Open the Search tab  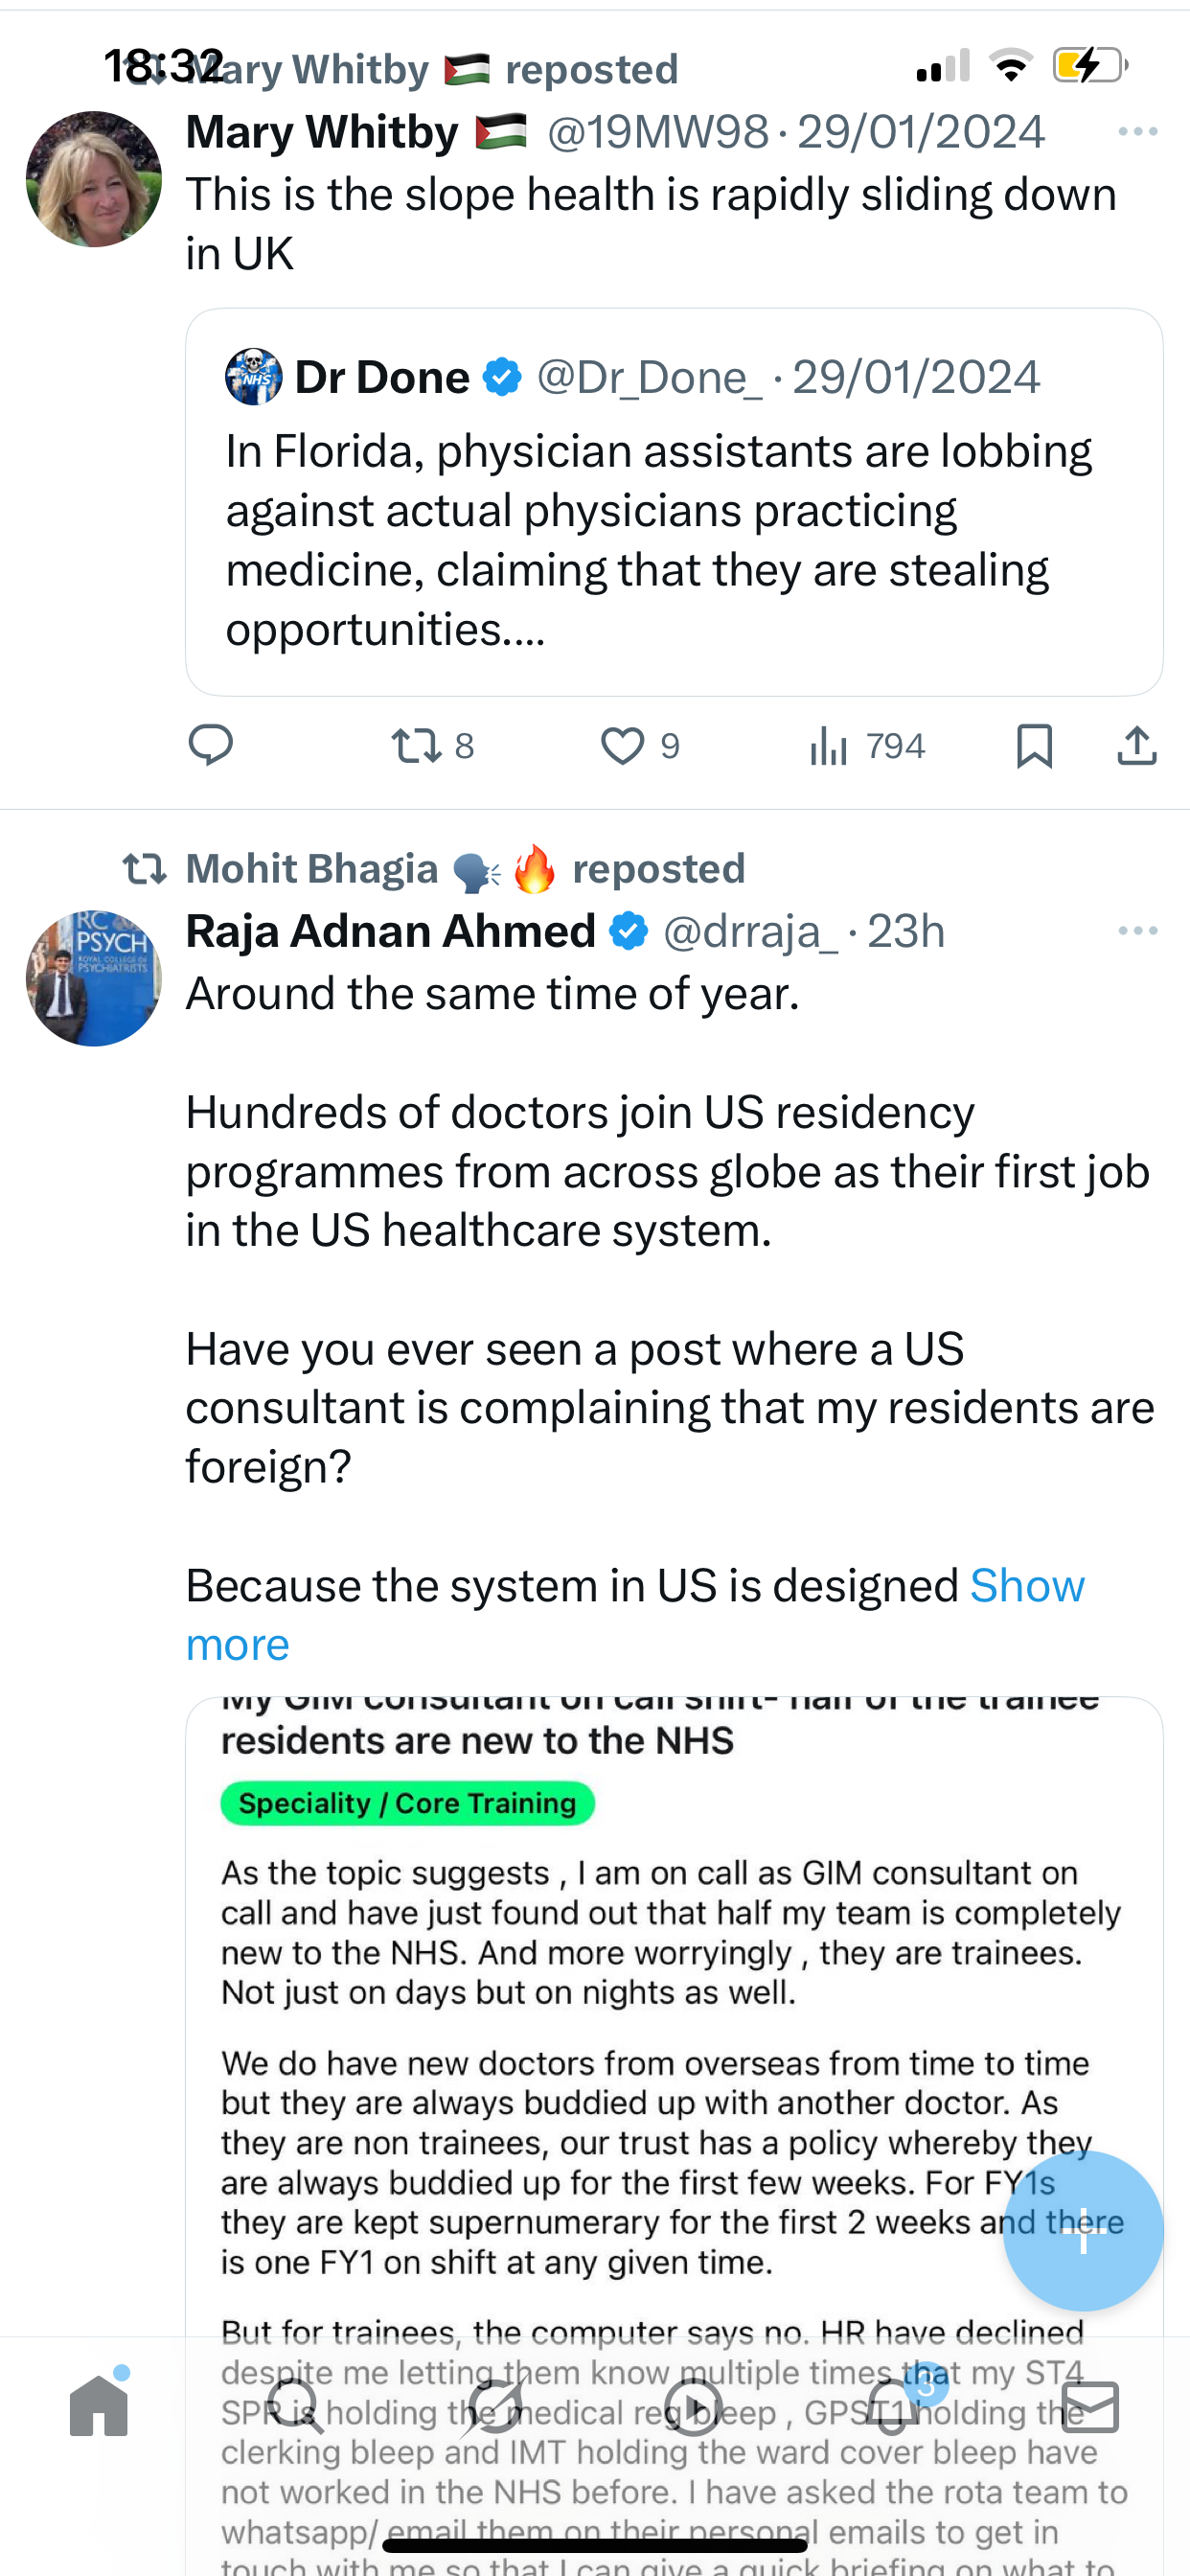coord(295,2407)
